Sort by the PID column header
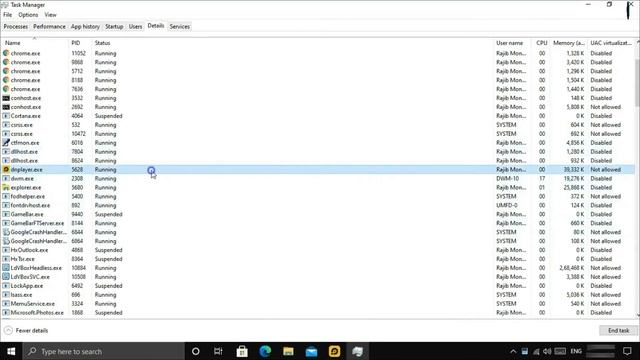Viewport: 640px width, 360px height. [x=80, y=43]
